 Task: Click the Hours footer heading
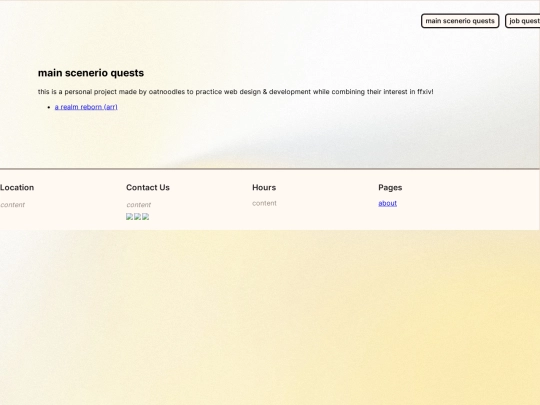pyautogui.click(x=264, y=187)
